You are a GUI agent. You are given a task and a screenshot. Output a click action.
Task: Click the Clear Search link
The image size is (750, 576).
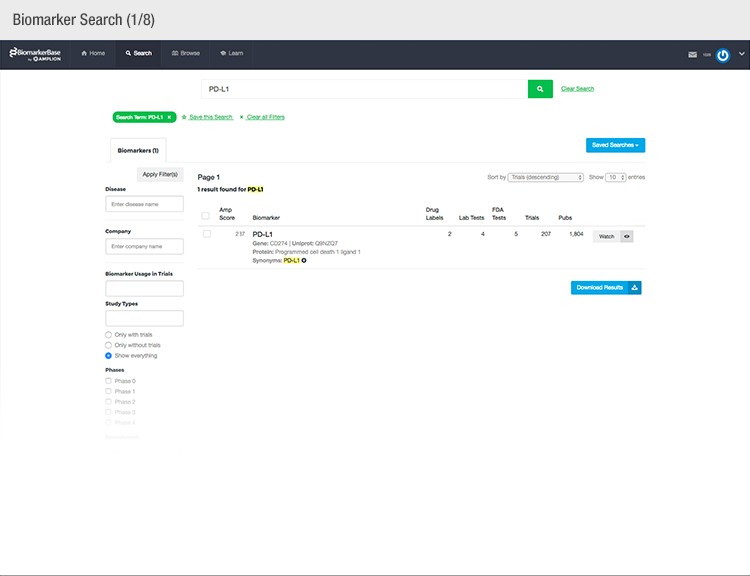click(577, 89)
